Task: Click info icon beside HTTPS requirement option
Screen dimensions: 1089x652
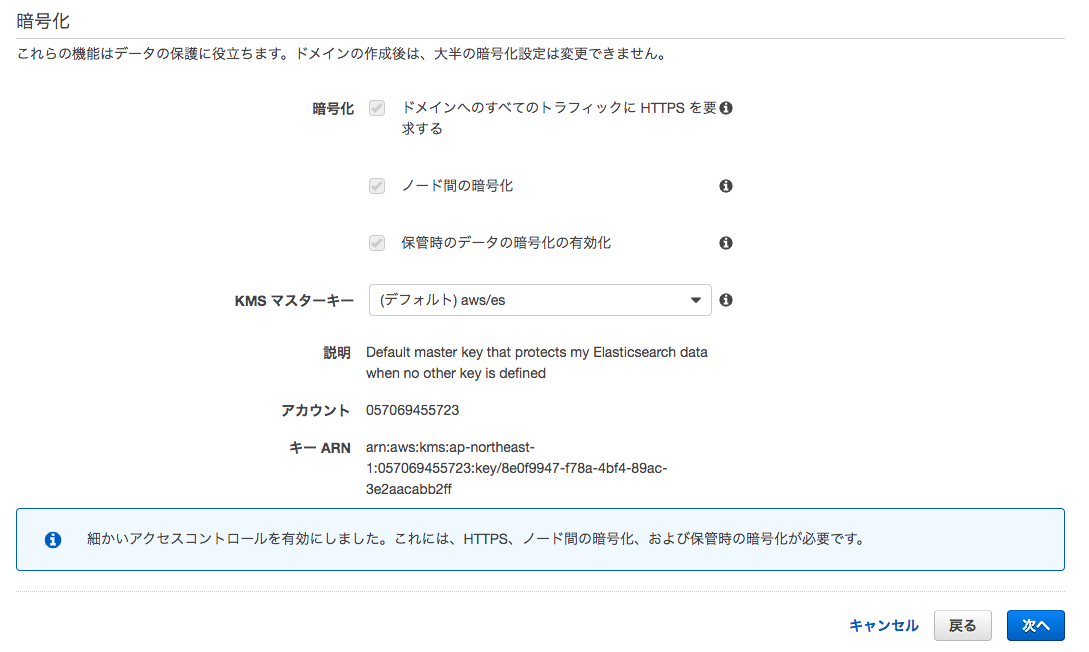Action: click(726, 108)
